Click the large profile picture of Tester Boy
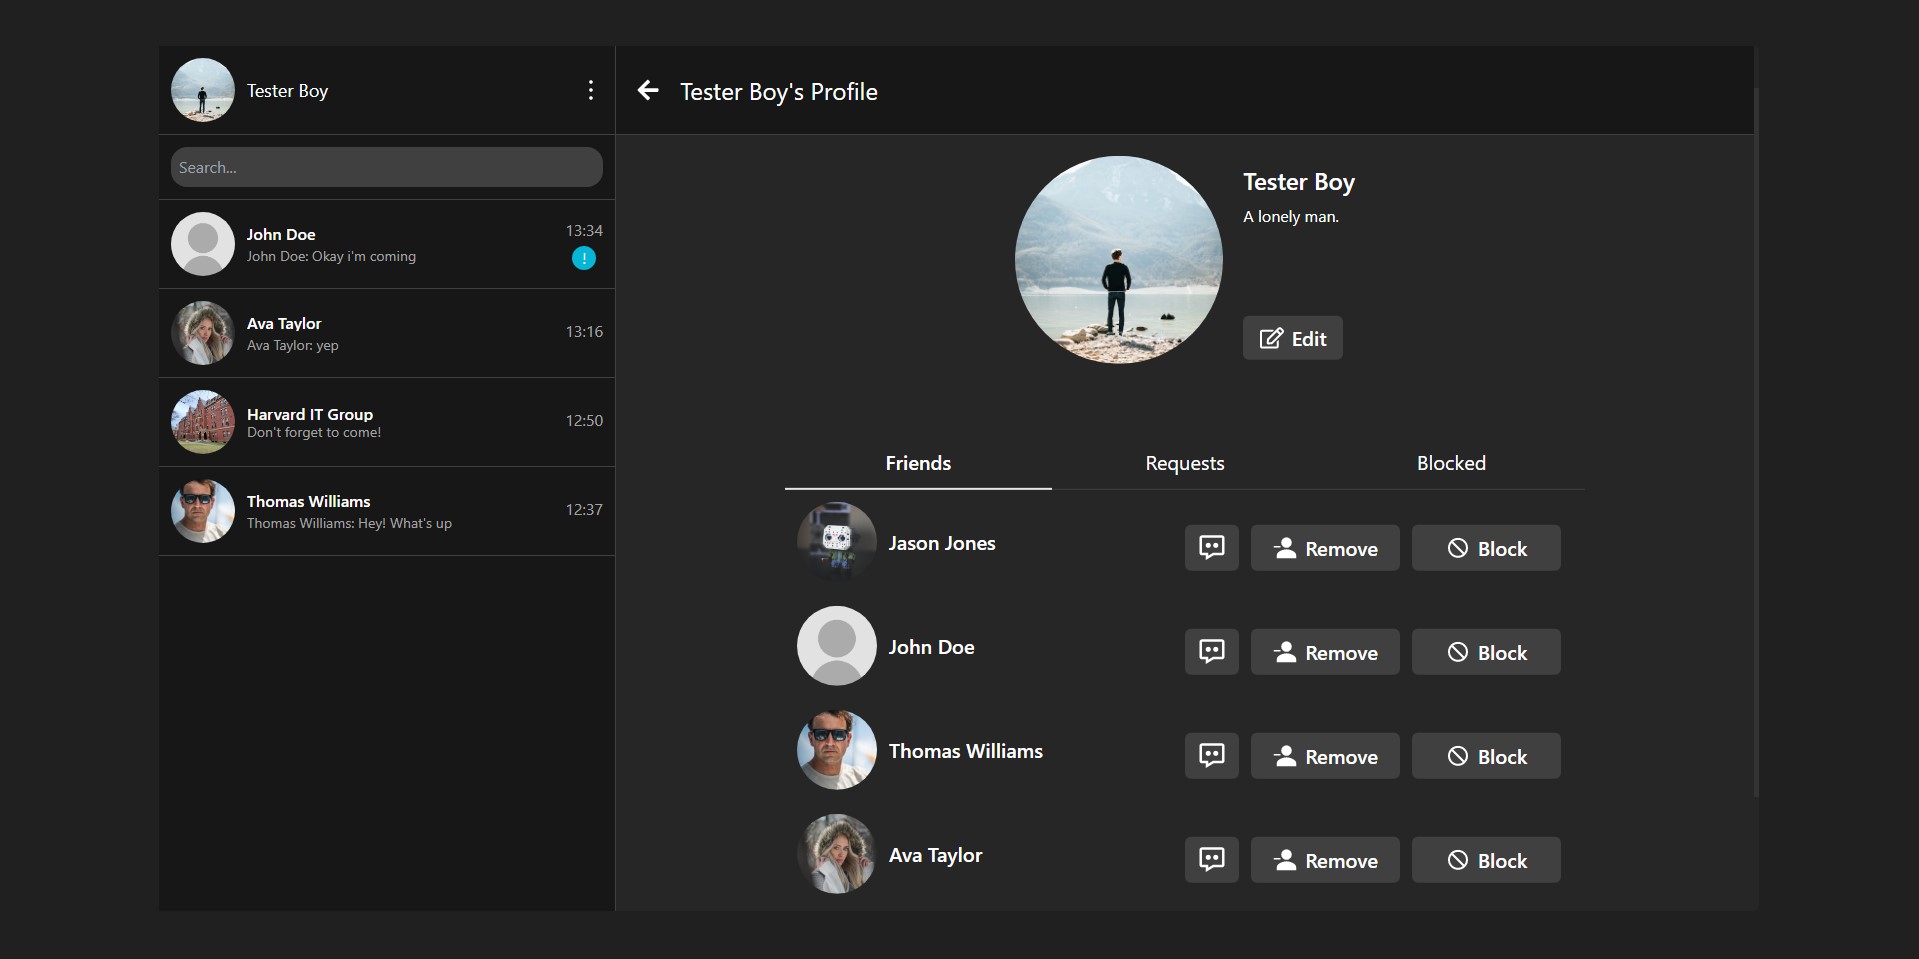This screenshot has height=959, width=1919. coord(1119,260)
